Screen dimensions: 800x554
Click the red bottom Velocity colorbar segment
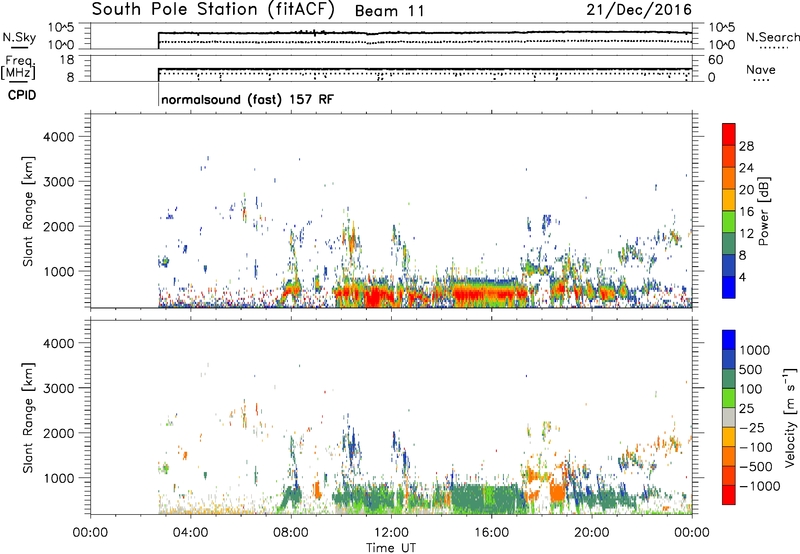(x=729, y=495)
